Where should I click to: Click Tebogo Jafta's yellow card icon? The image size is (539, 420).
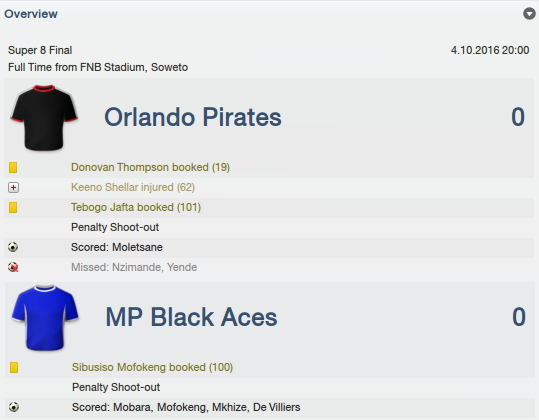(13, 207)
